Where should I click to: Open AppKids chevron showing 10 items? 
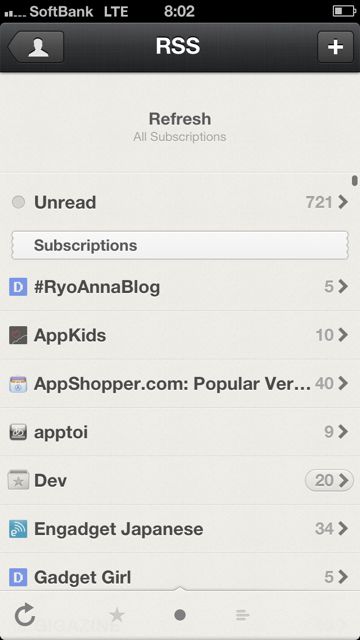(x=332, y=336)
